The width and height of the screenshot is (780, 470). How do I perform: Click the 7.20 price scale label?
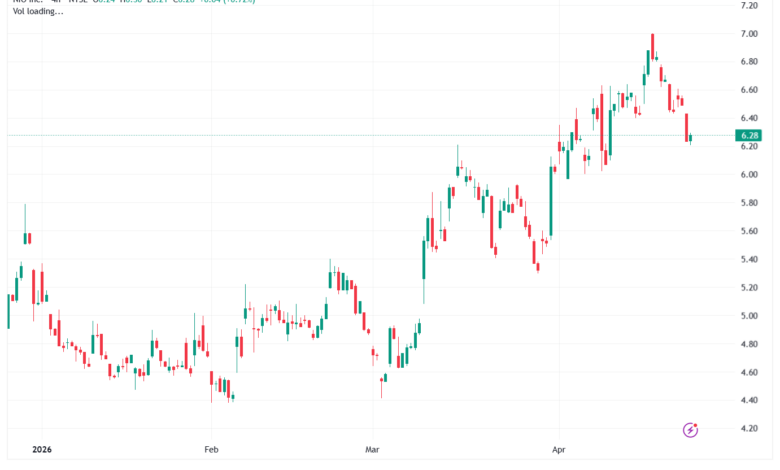[x=749, y=5]
